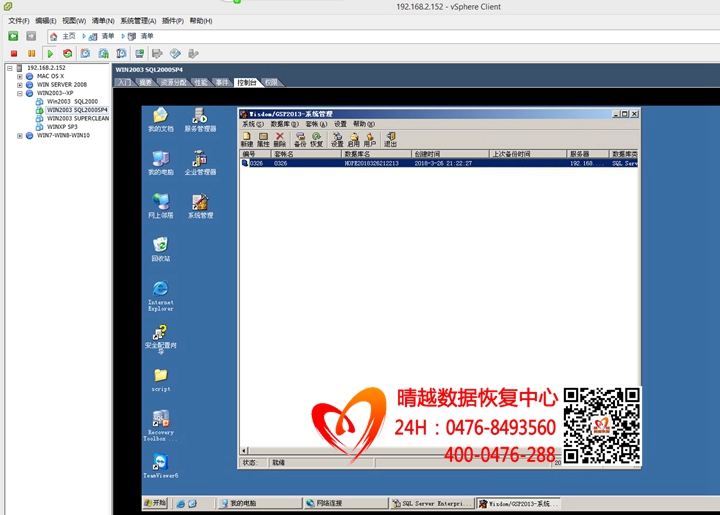
Task: Select 企业管理器 desktop icon
Action: (x=200, y=163)
